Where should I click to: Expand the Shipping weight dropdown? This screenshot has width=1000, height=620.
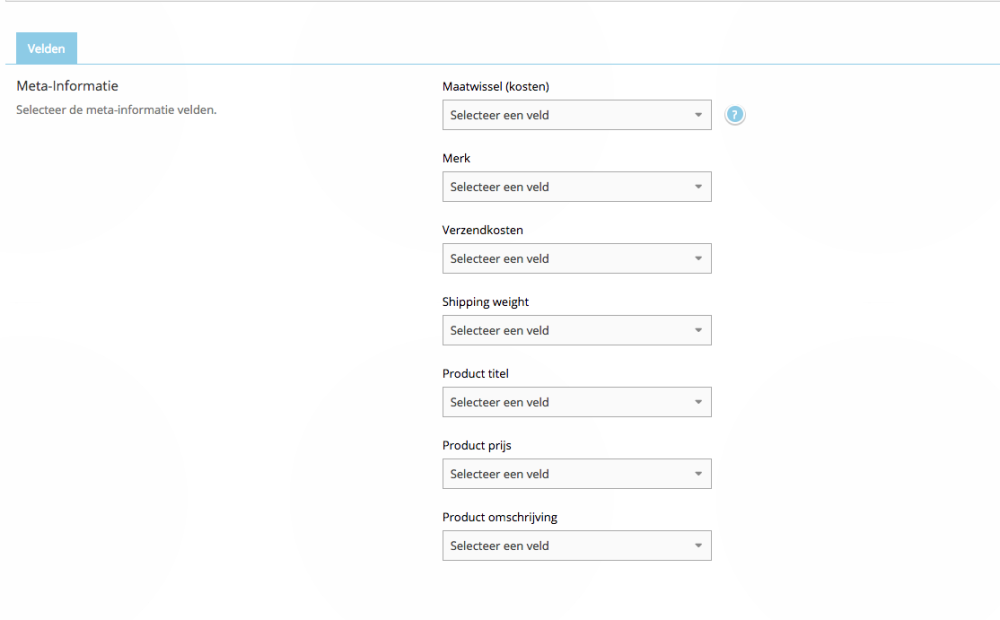(x=576, y=331)
